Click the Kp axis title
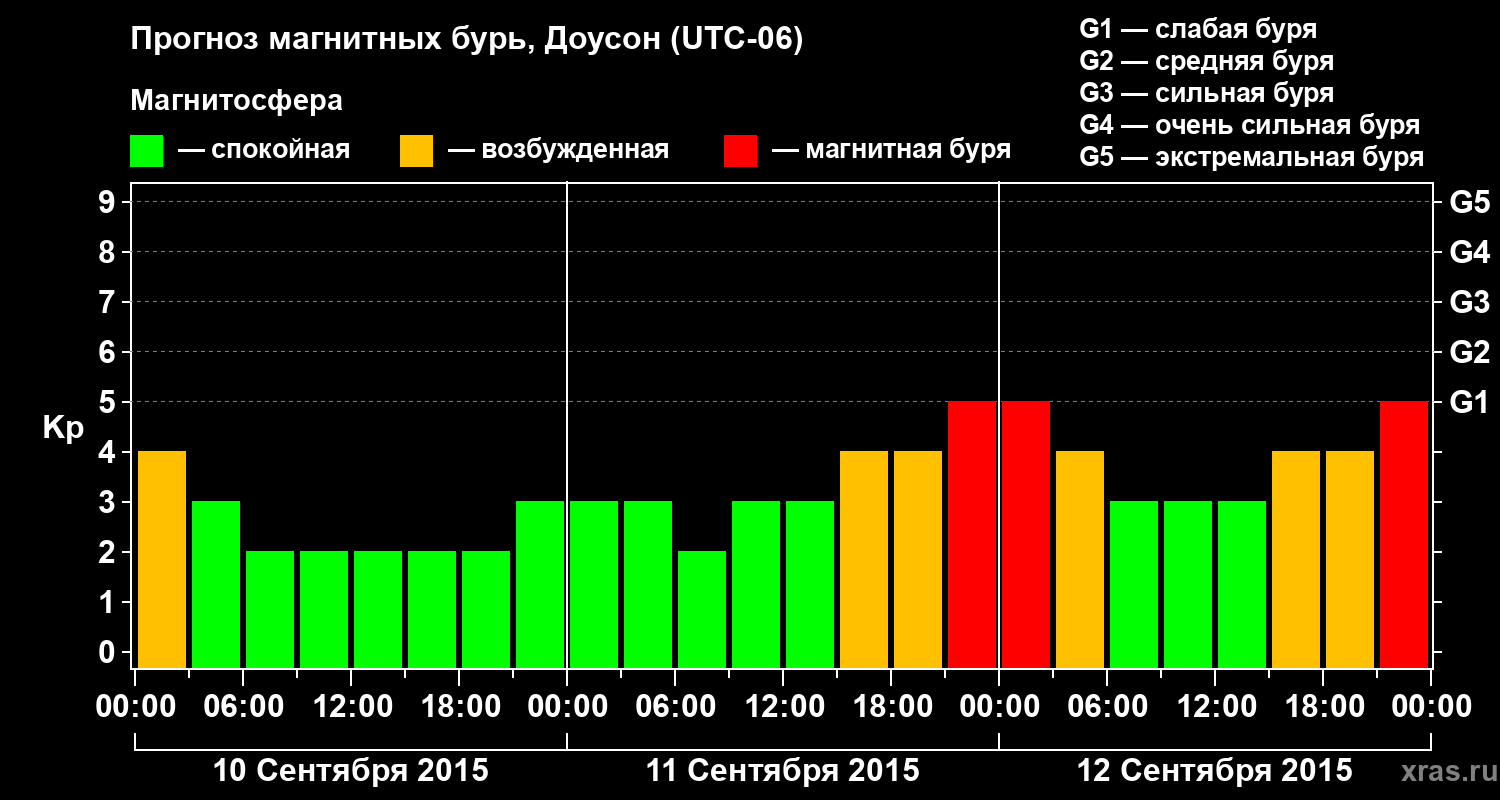The width and height of the screenshot is (1500, 800). (63, 429)
